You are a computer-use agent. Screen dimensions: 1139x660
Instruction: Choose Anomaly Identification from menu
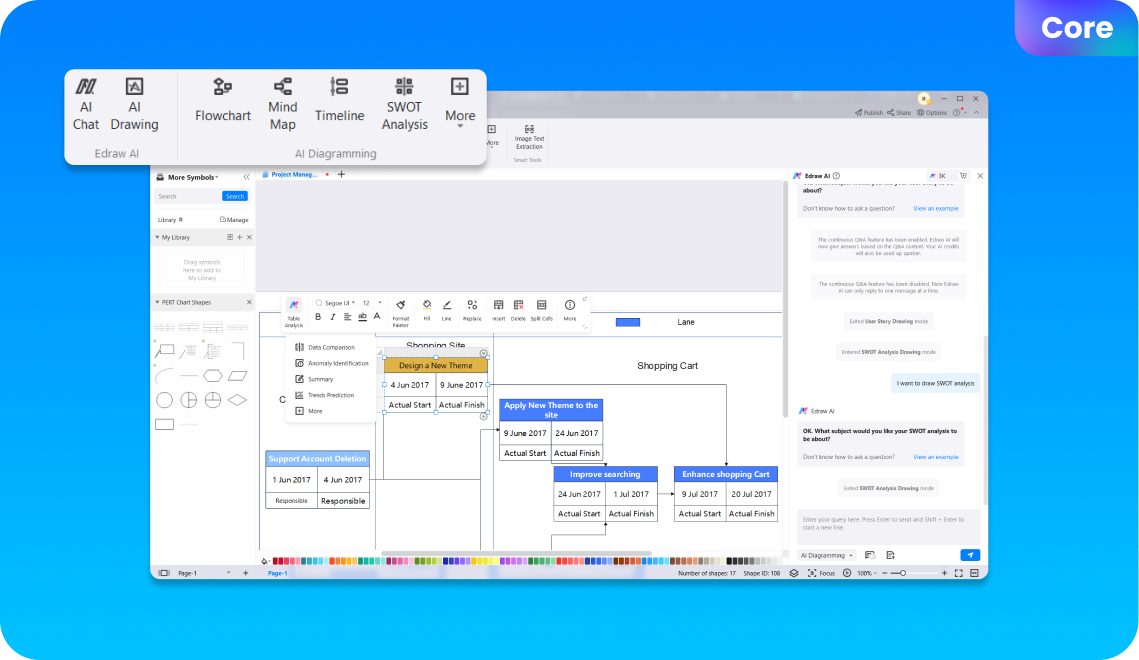pyautogui.click(x=331, y=363)
